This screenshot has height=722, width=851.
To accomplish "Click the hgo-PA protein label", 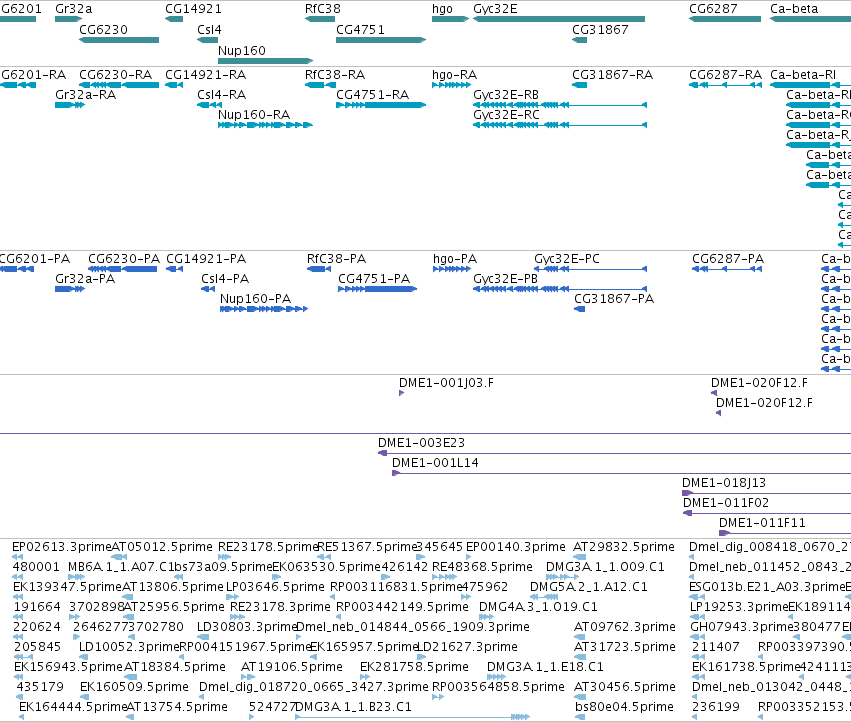I will pyautogui.click(x=455, y=259).
